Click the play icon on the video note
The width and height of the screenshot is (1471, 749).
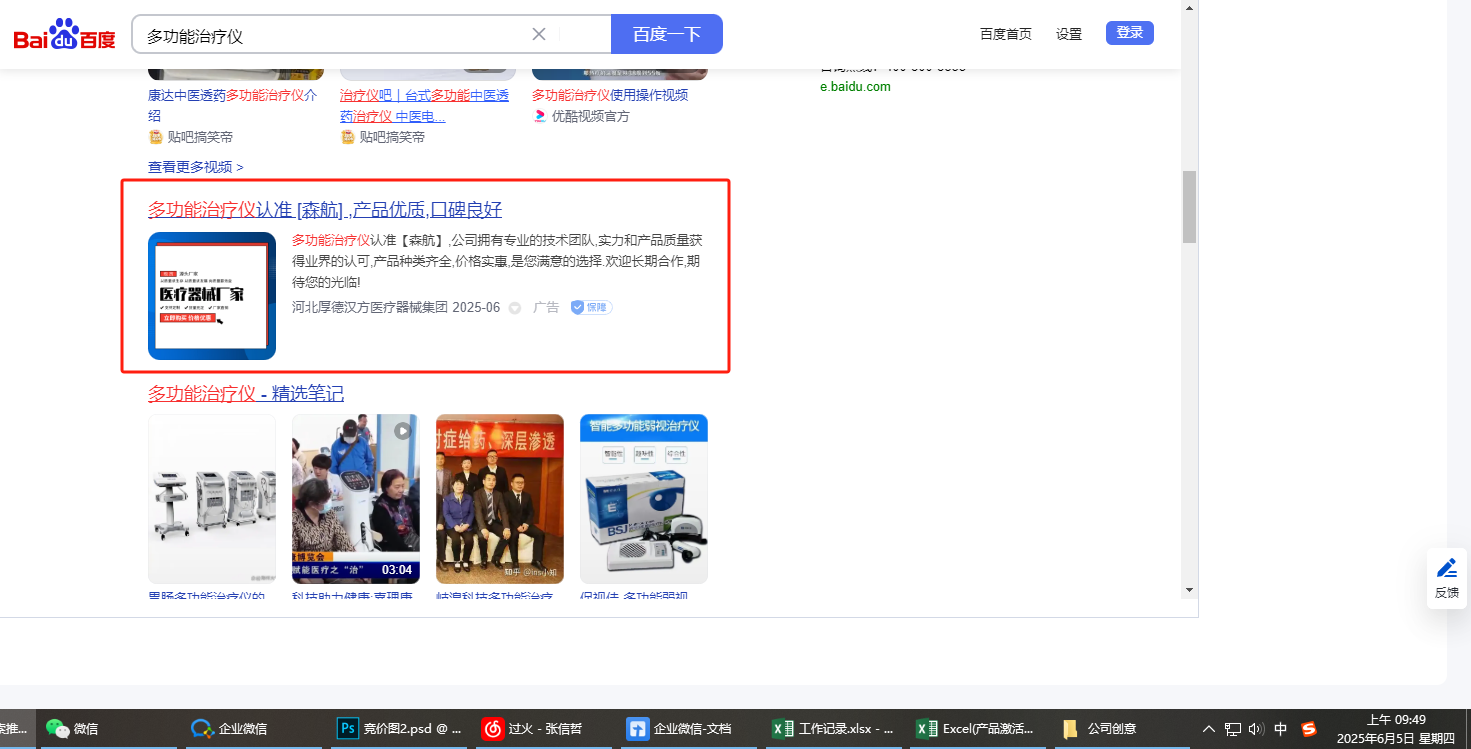pos(402,431)
